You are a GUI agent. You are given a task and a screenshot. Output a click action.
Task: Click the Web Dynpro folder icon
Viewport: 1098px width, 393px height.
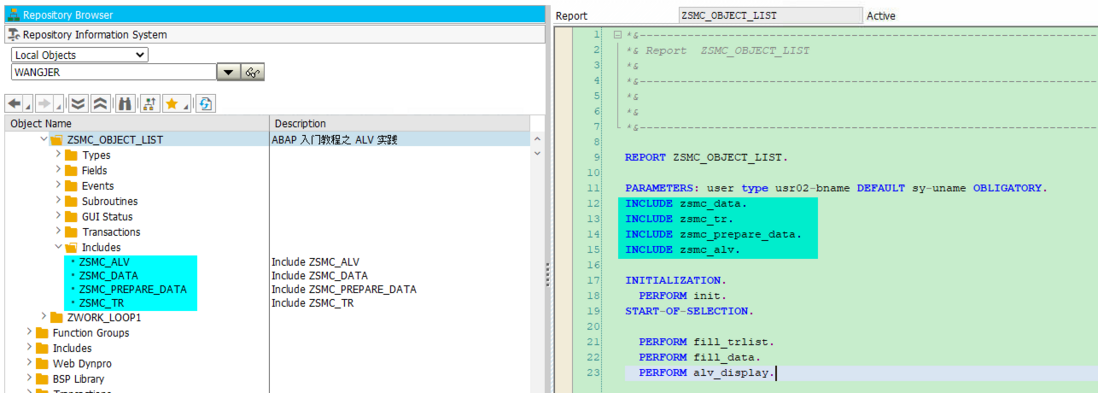point(41,364)
